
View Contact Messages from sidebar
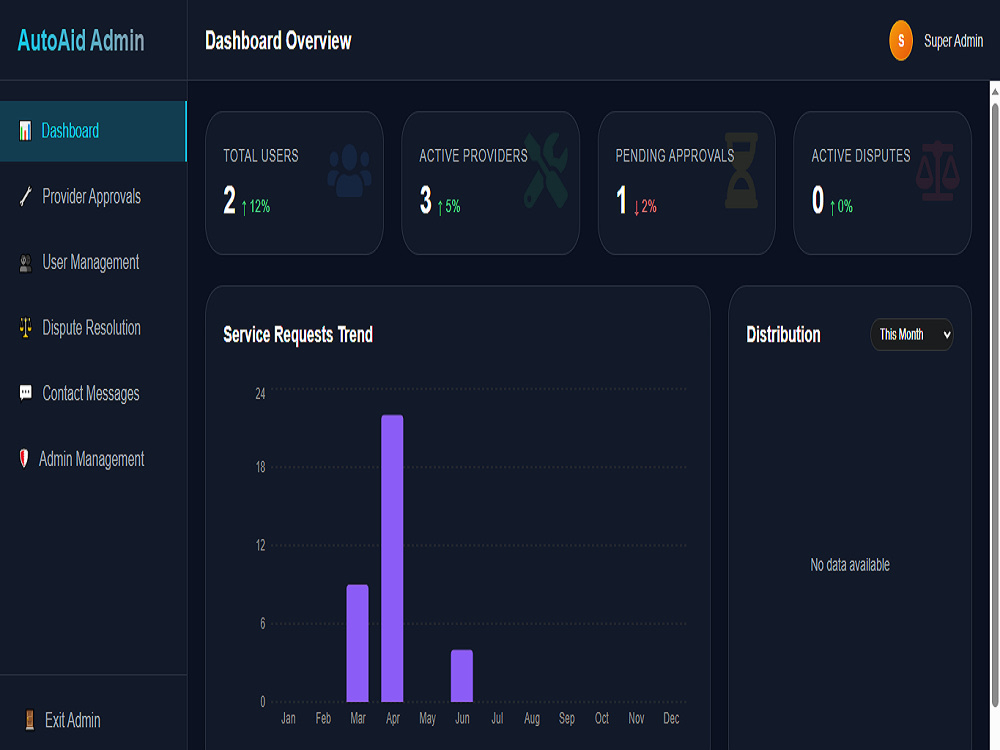pyautogui.click(x=93, y=393)
